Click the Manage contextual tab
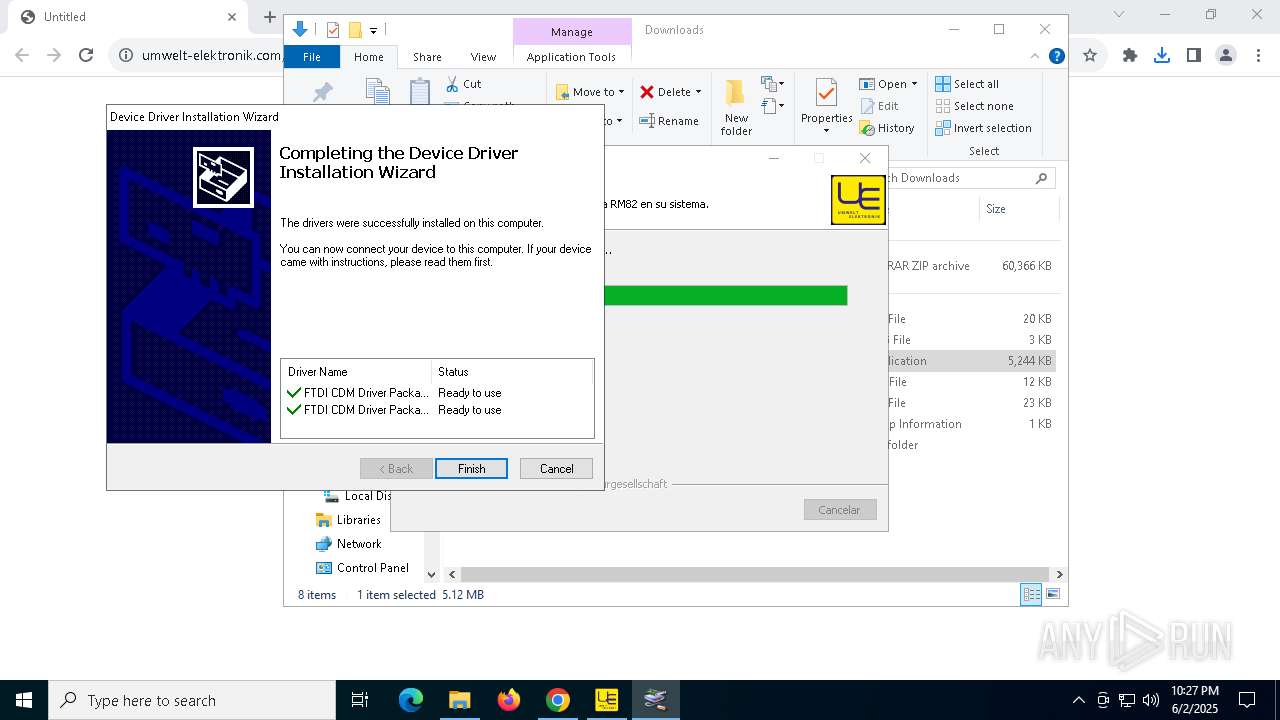Screen dimensions: 1280x720 tap(572, 32)
